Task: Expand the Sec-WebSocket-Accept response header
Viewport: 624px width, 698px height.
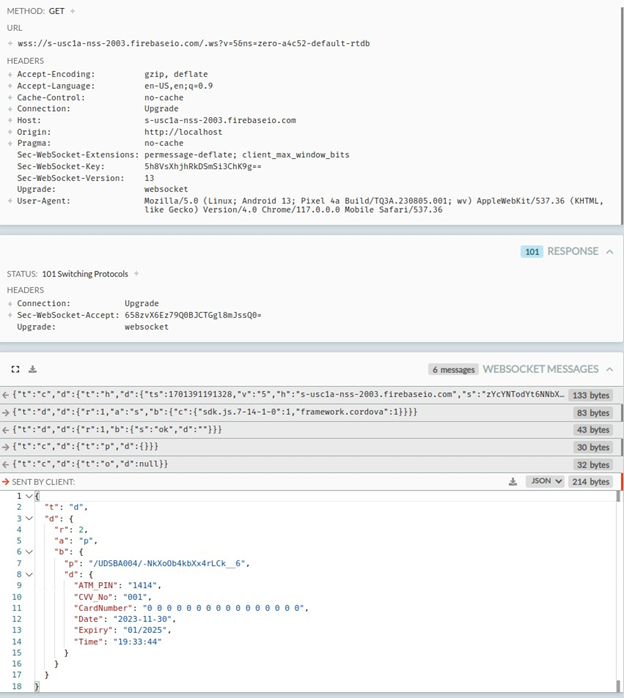Action: click(10, 315)
